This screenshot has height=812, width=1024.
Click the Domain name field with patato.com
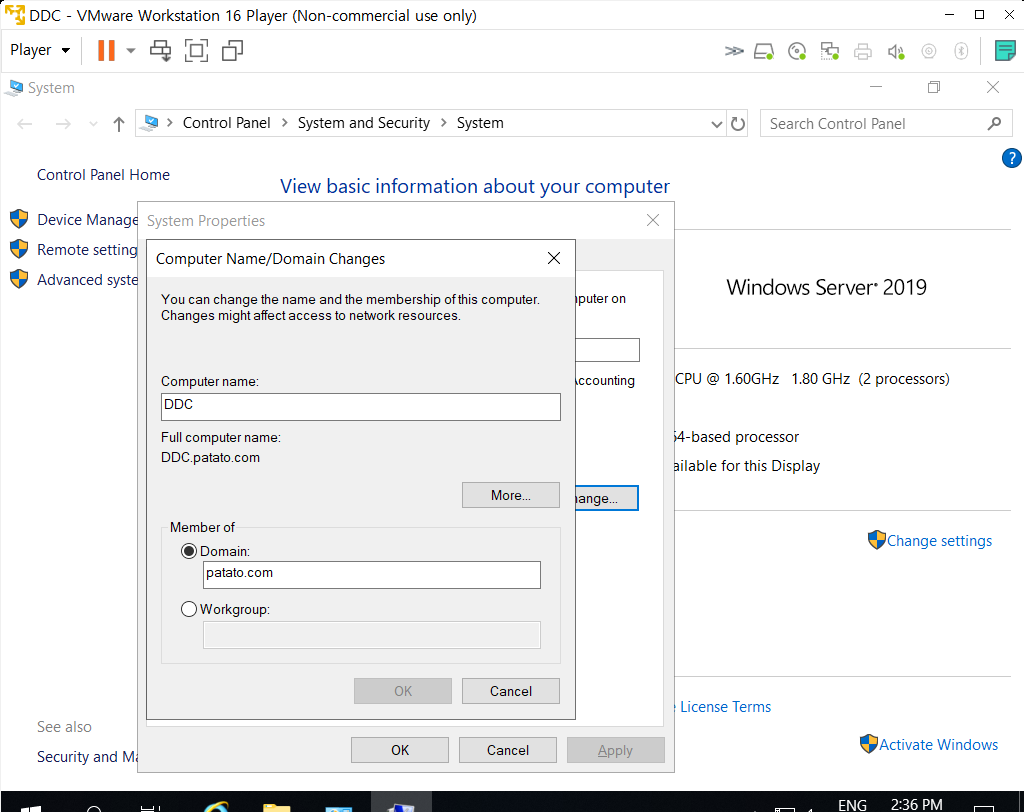coord(372,575)
